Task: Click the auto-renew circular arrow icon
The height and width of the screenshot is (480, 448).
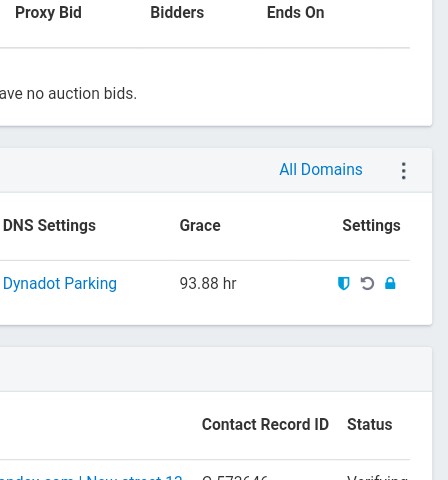Action: (x=367, y=284)
